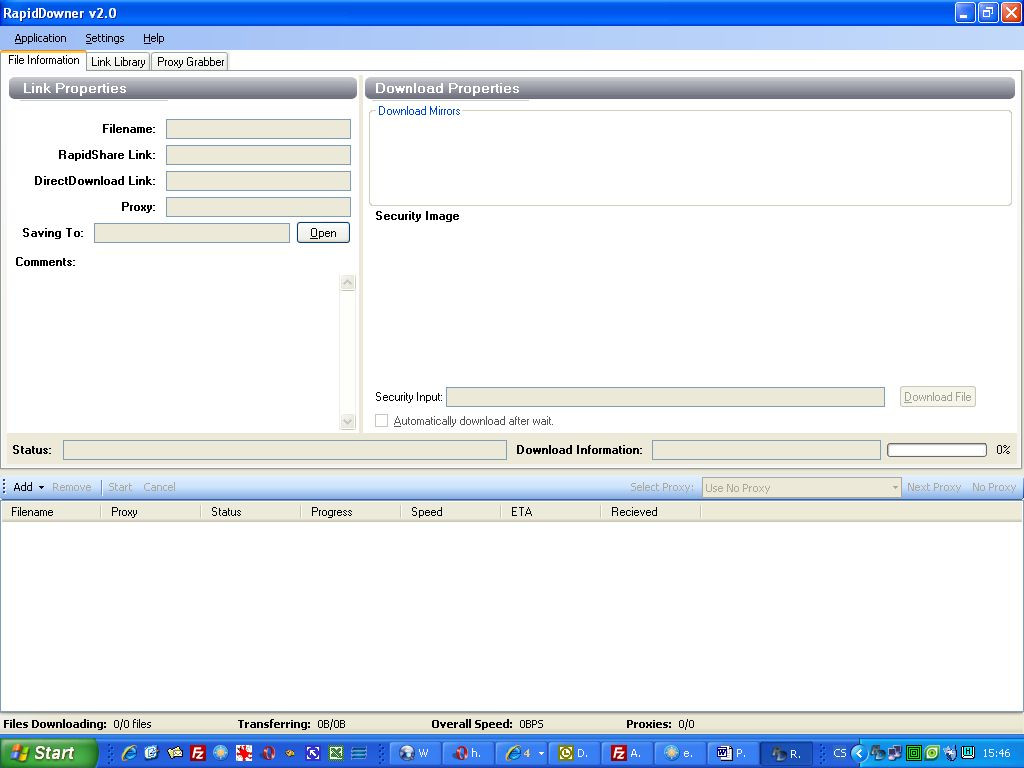The width and height of the screenshot is (1024, 768).
Task: Launch FileZilla from the quick launch bar
Action: click(x=198, y=753)
